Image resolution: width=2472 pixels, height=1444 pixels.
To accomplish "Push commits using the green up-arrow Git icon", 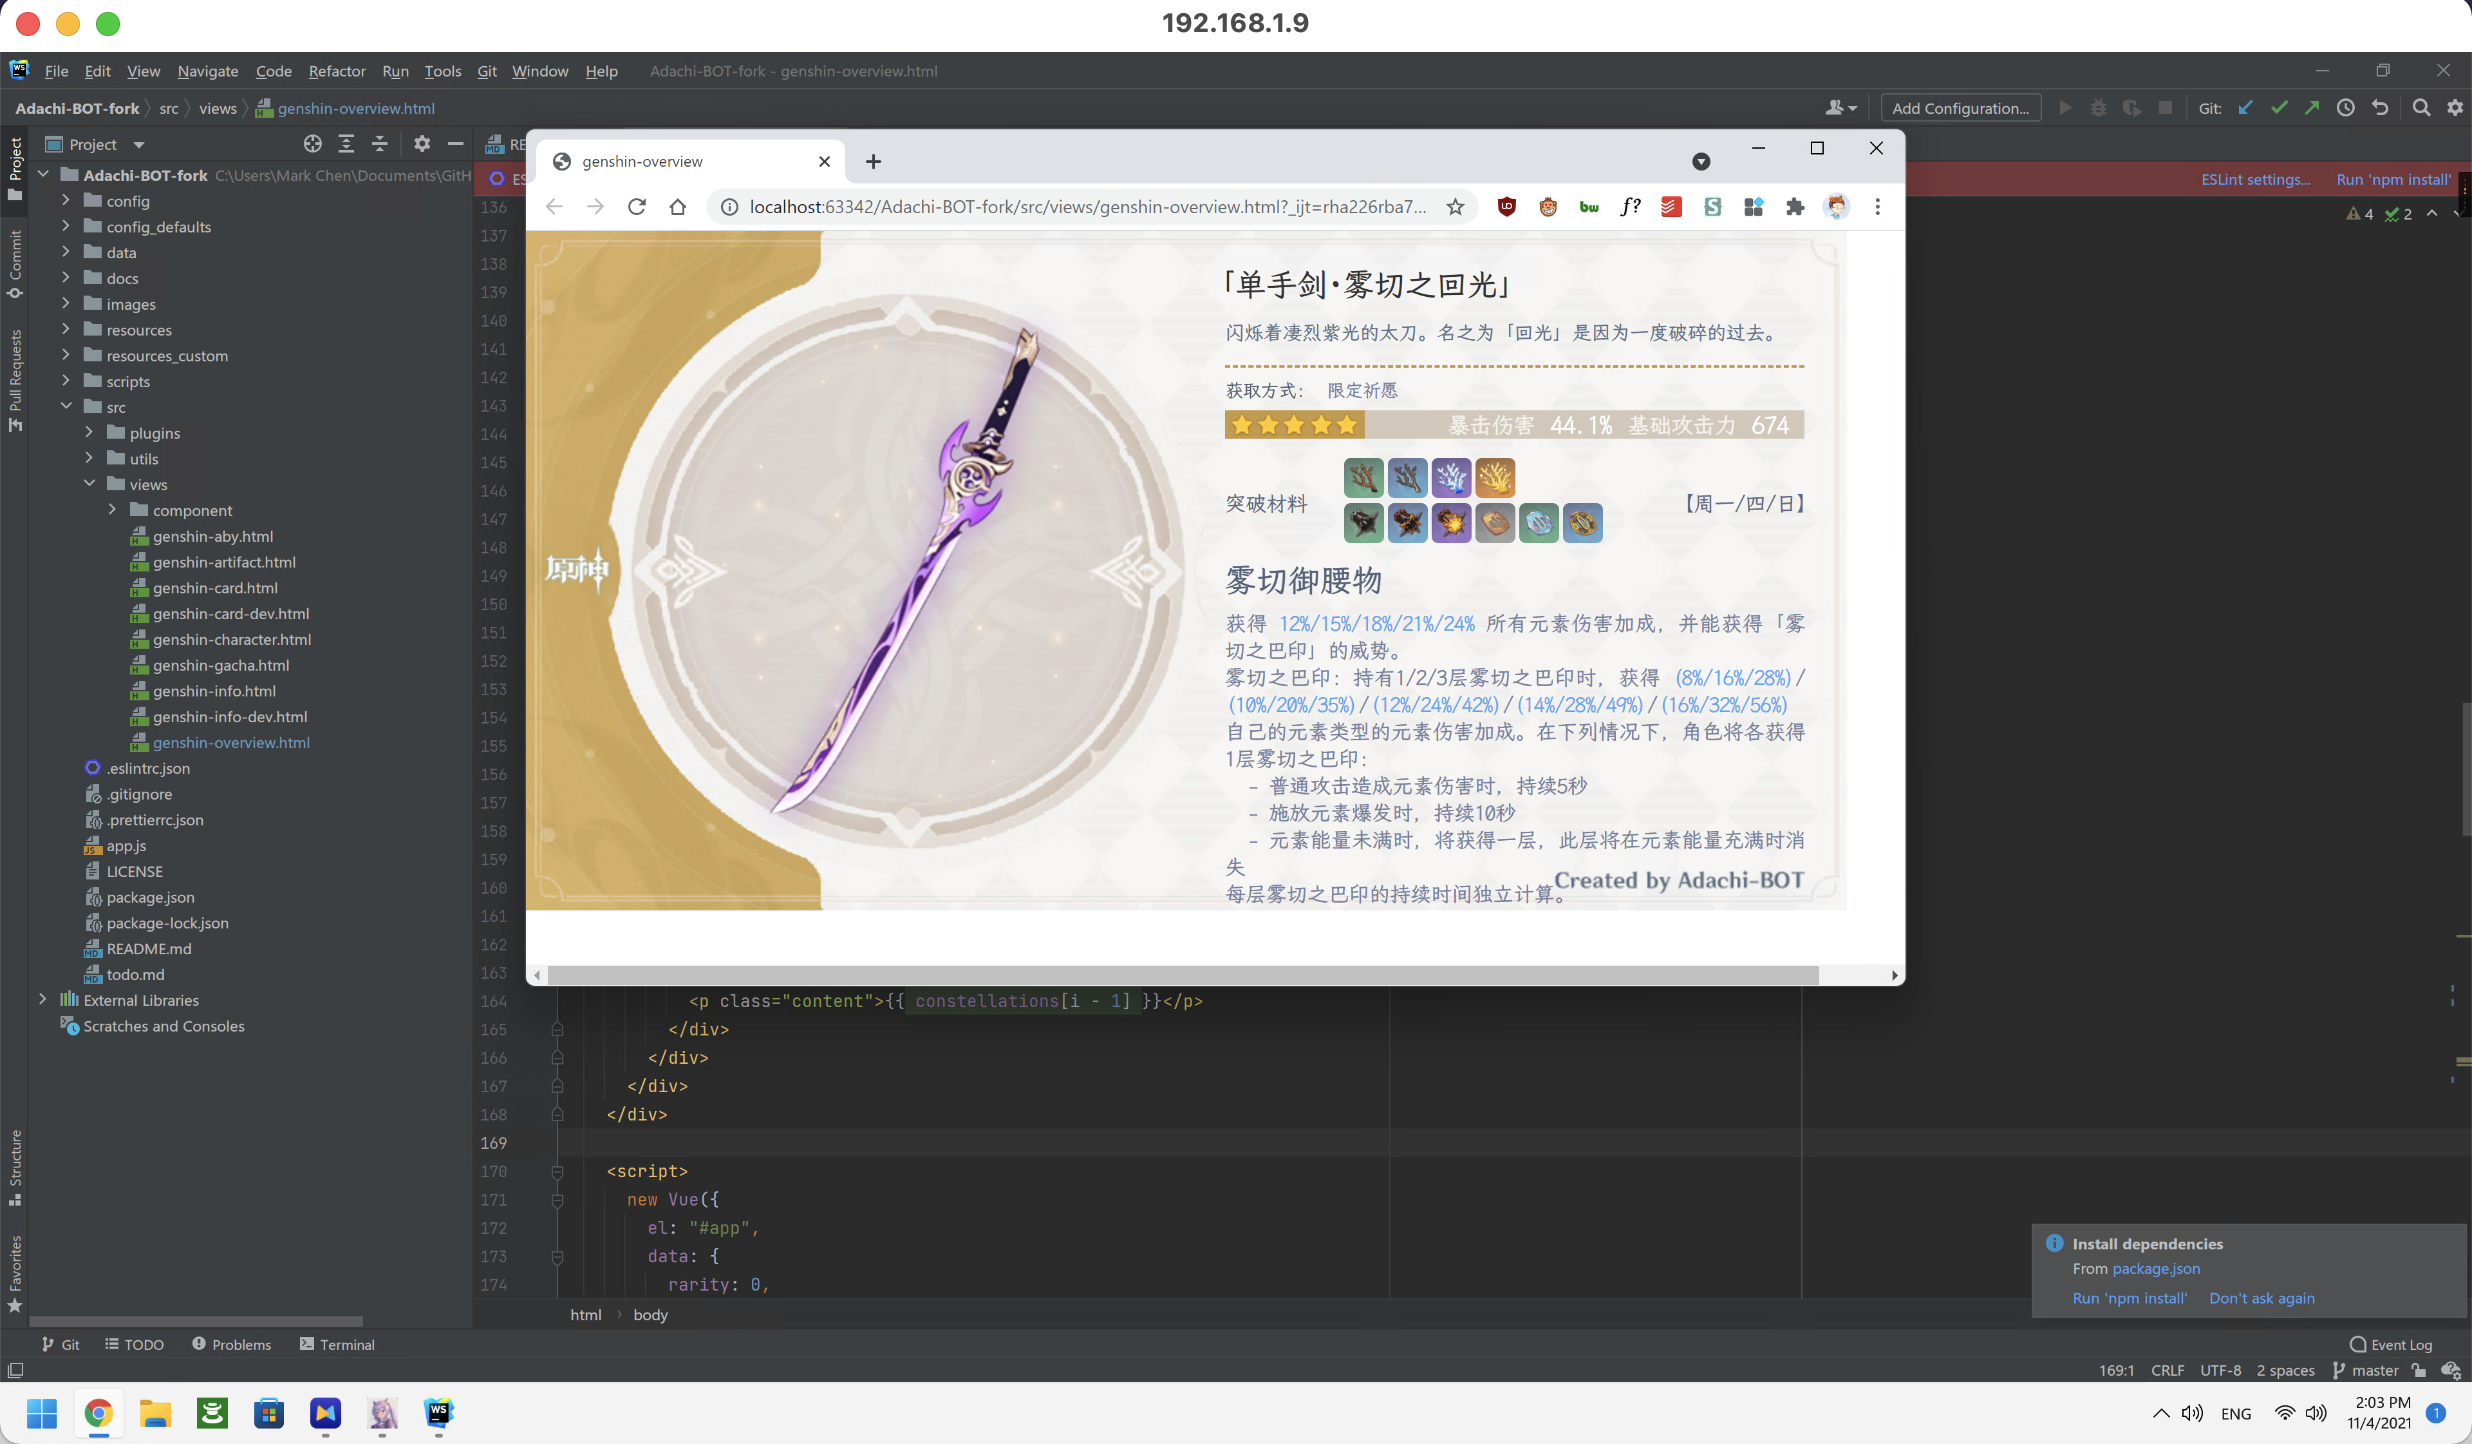I will click(2312, 107).
